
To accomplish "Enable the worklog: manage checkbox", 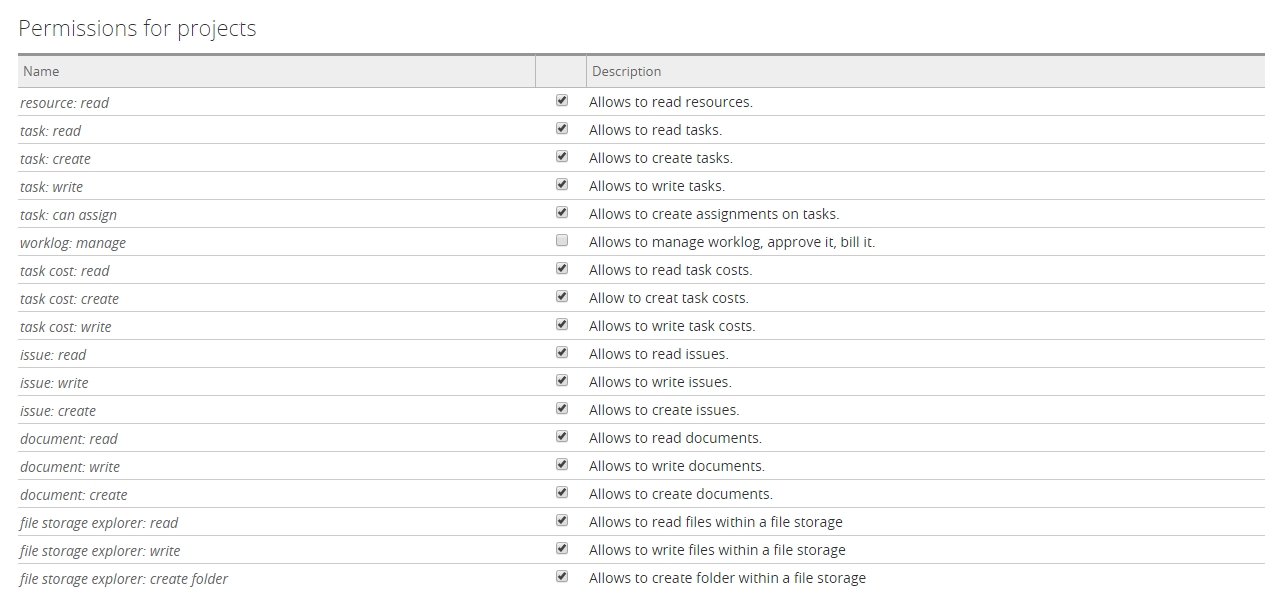I will [562, 241].
